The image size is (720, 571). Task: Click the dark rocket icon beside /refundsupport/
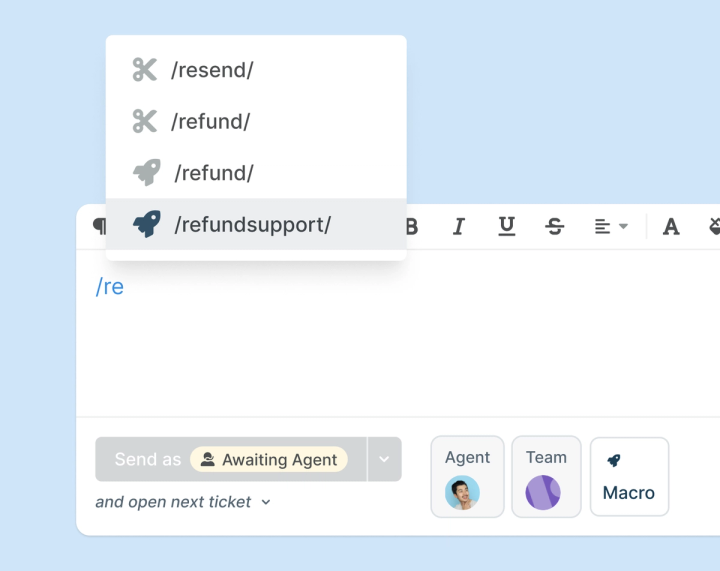click(x=147, y=224)
